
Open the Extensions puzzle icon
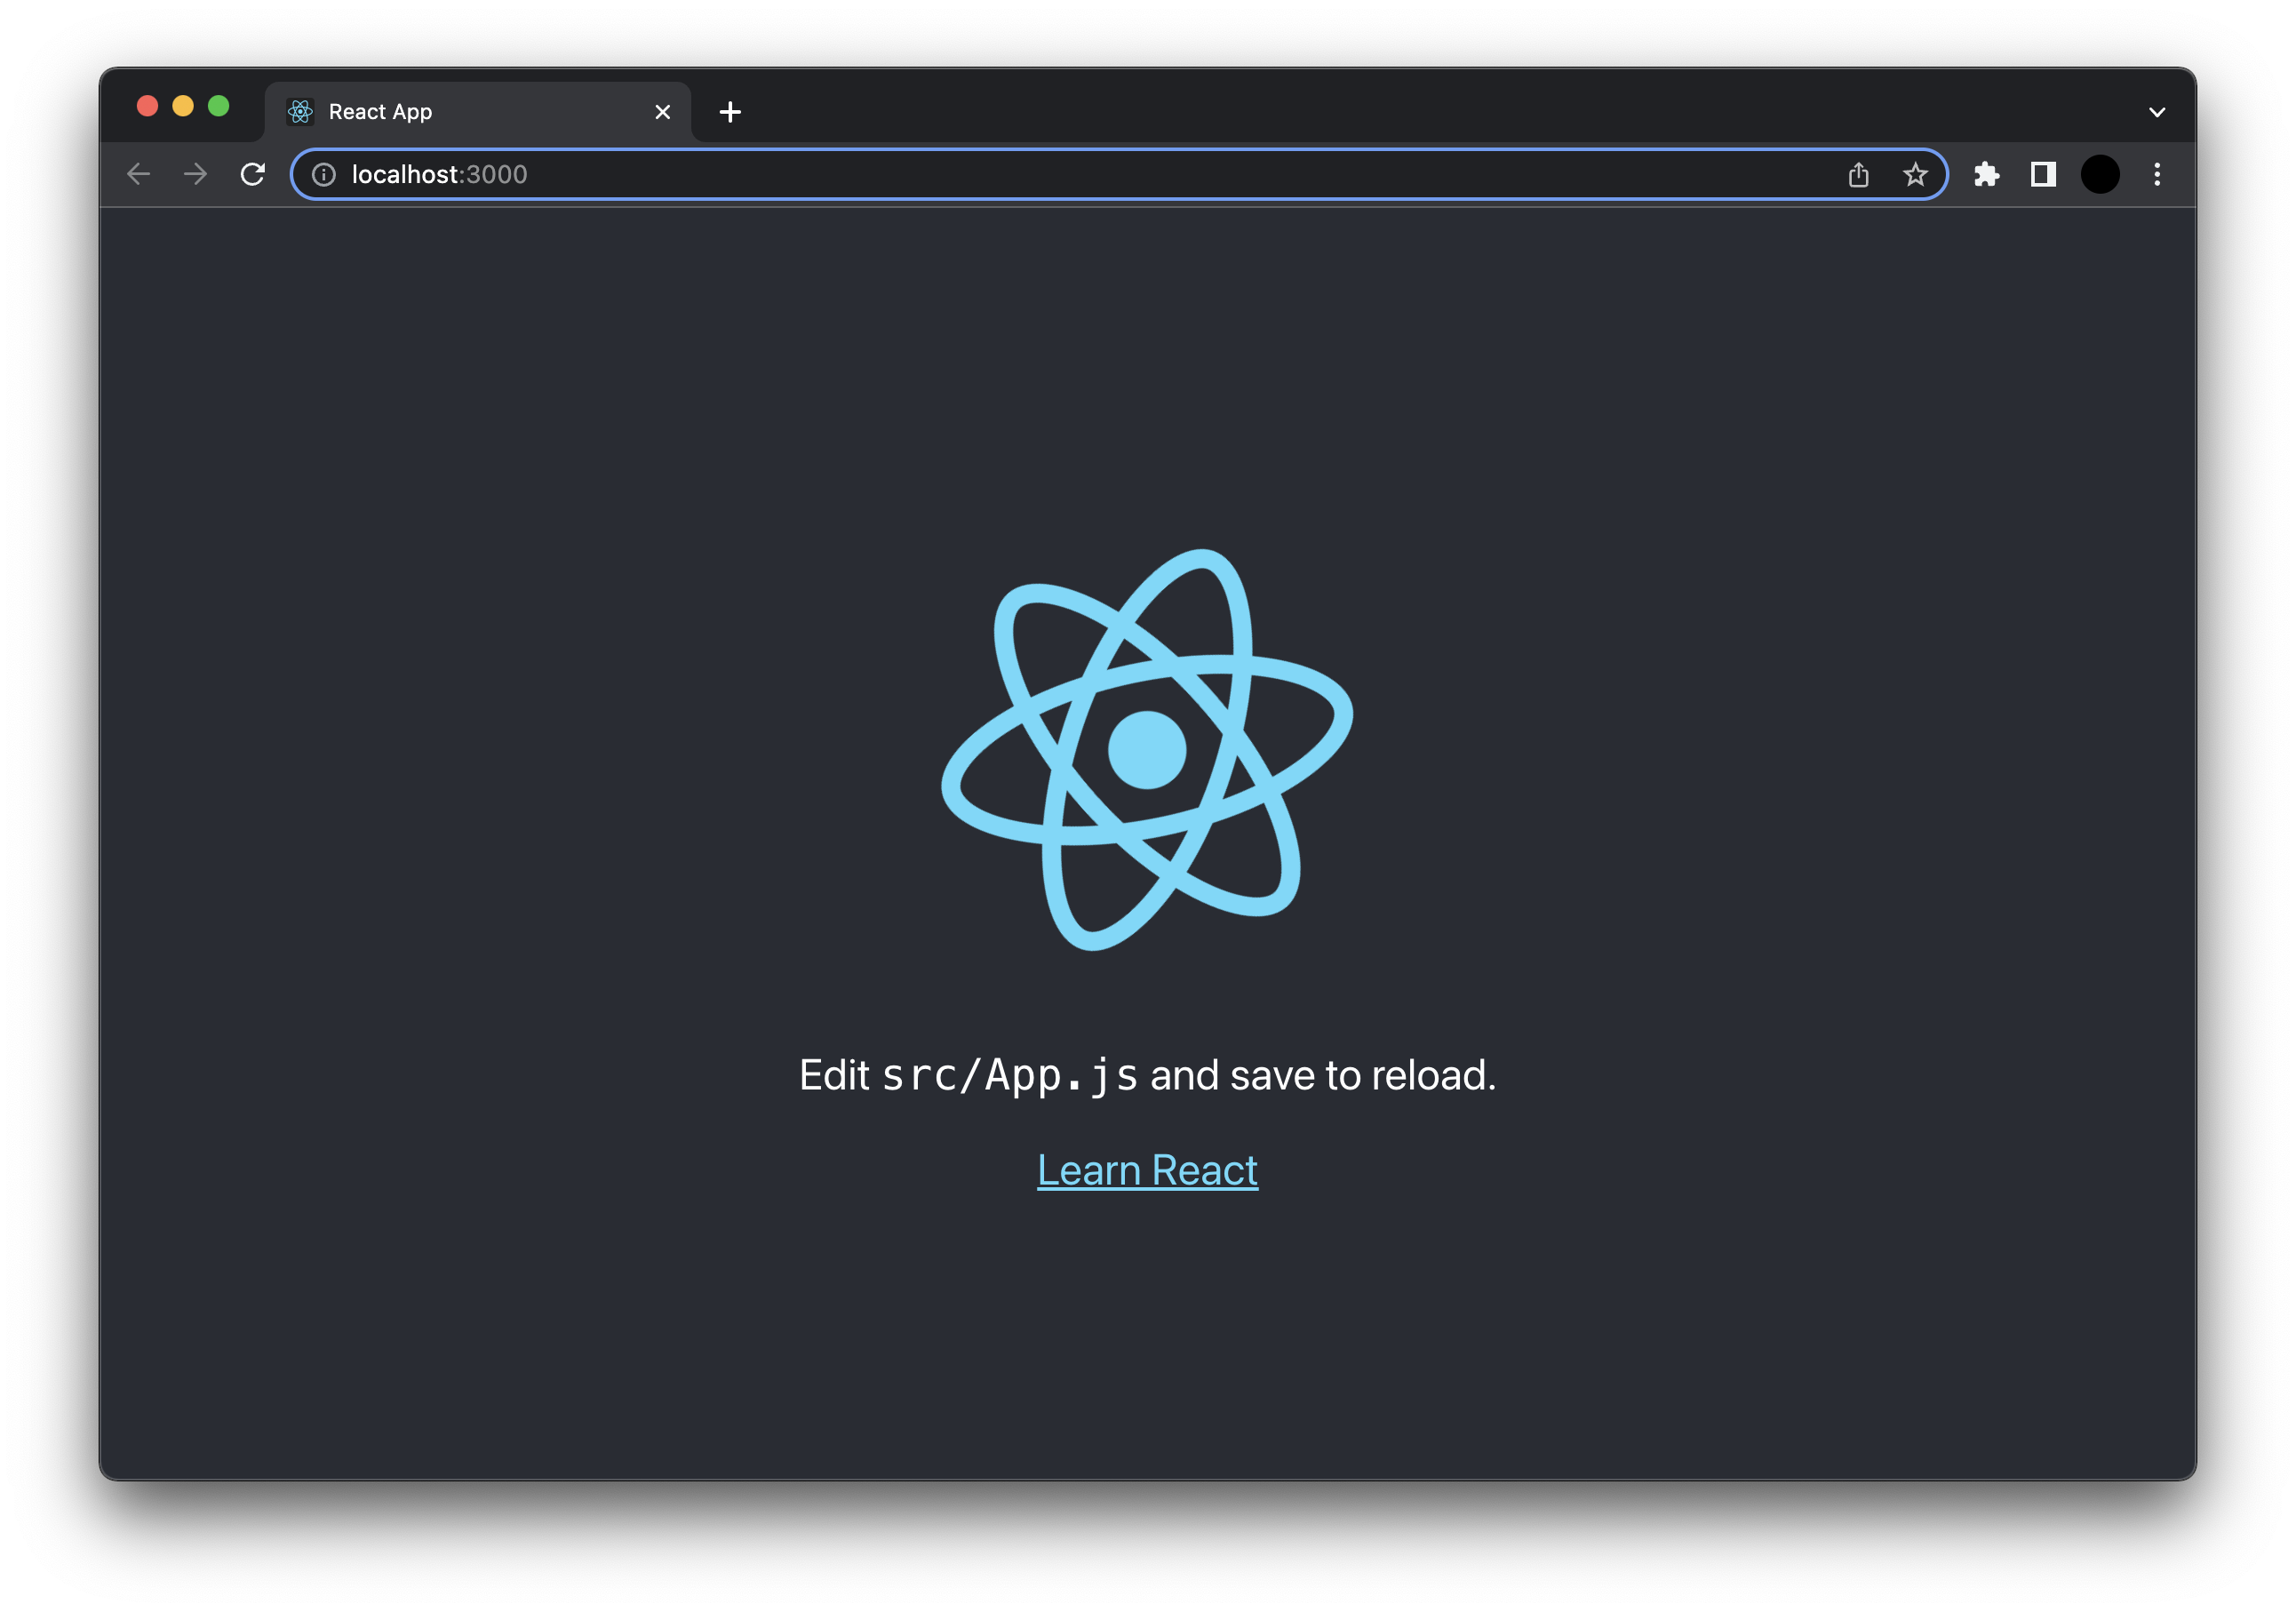(x=1987, y=174)
